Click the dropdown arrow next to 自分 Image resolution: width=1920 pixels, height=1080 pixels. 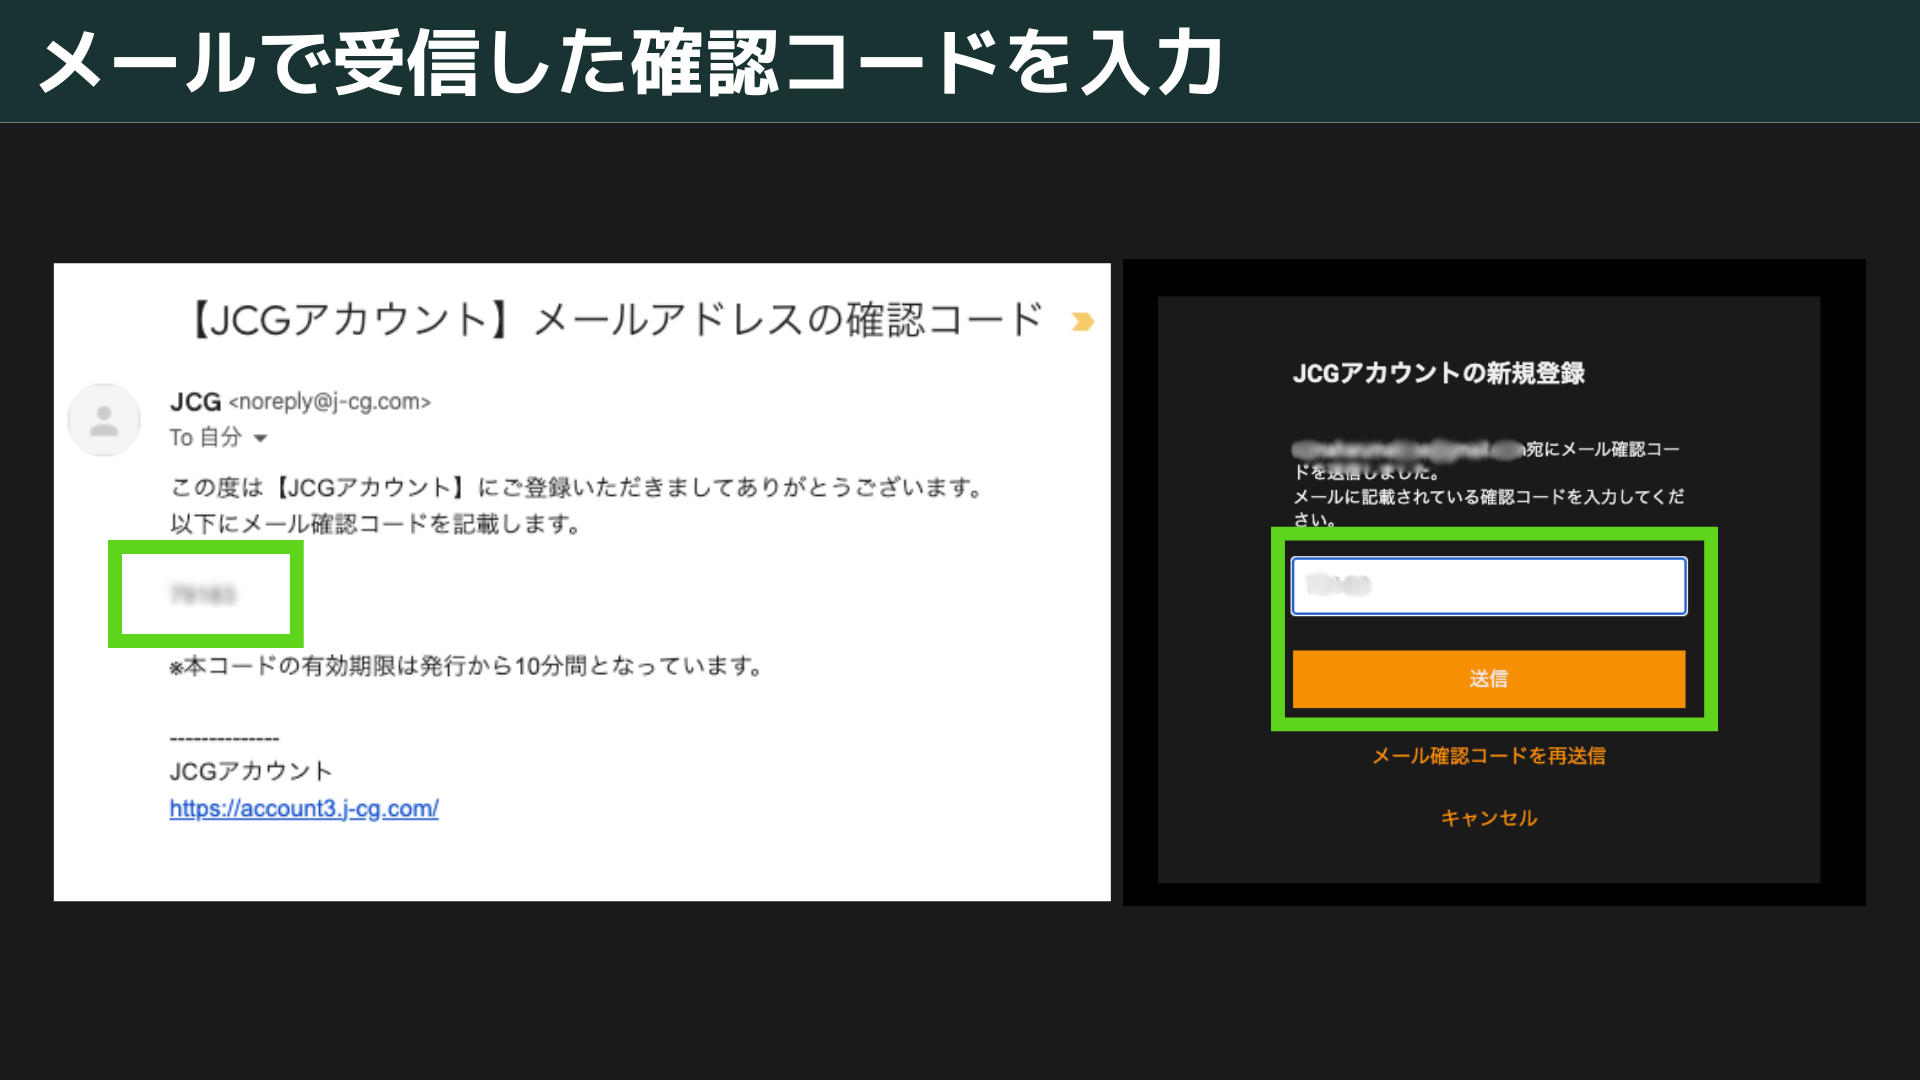click(x=260, y=438)
